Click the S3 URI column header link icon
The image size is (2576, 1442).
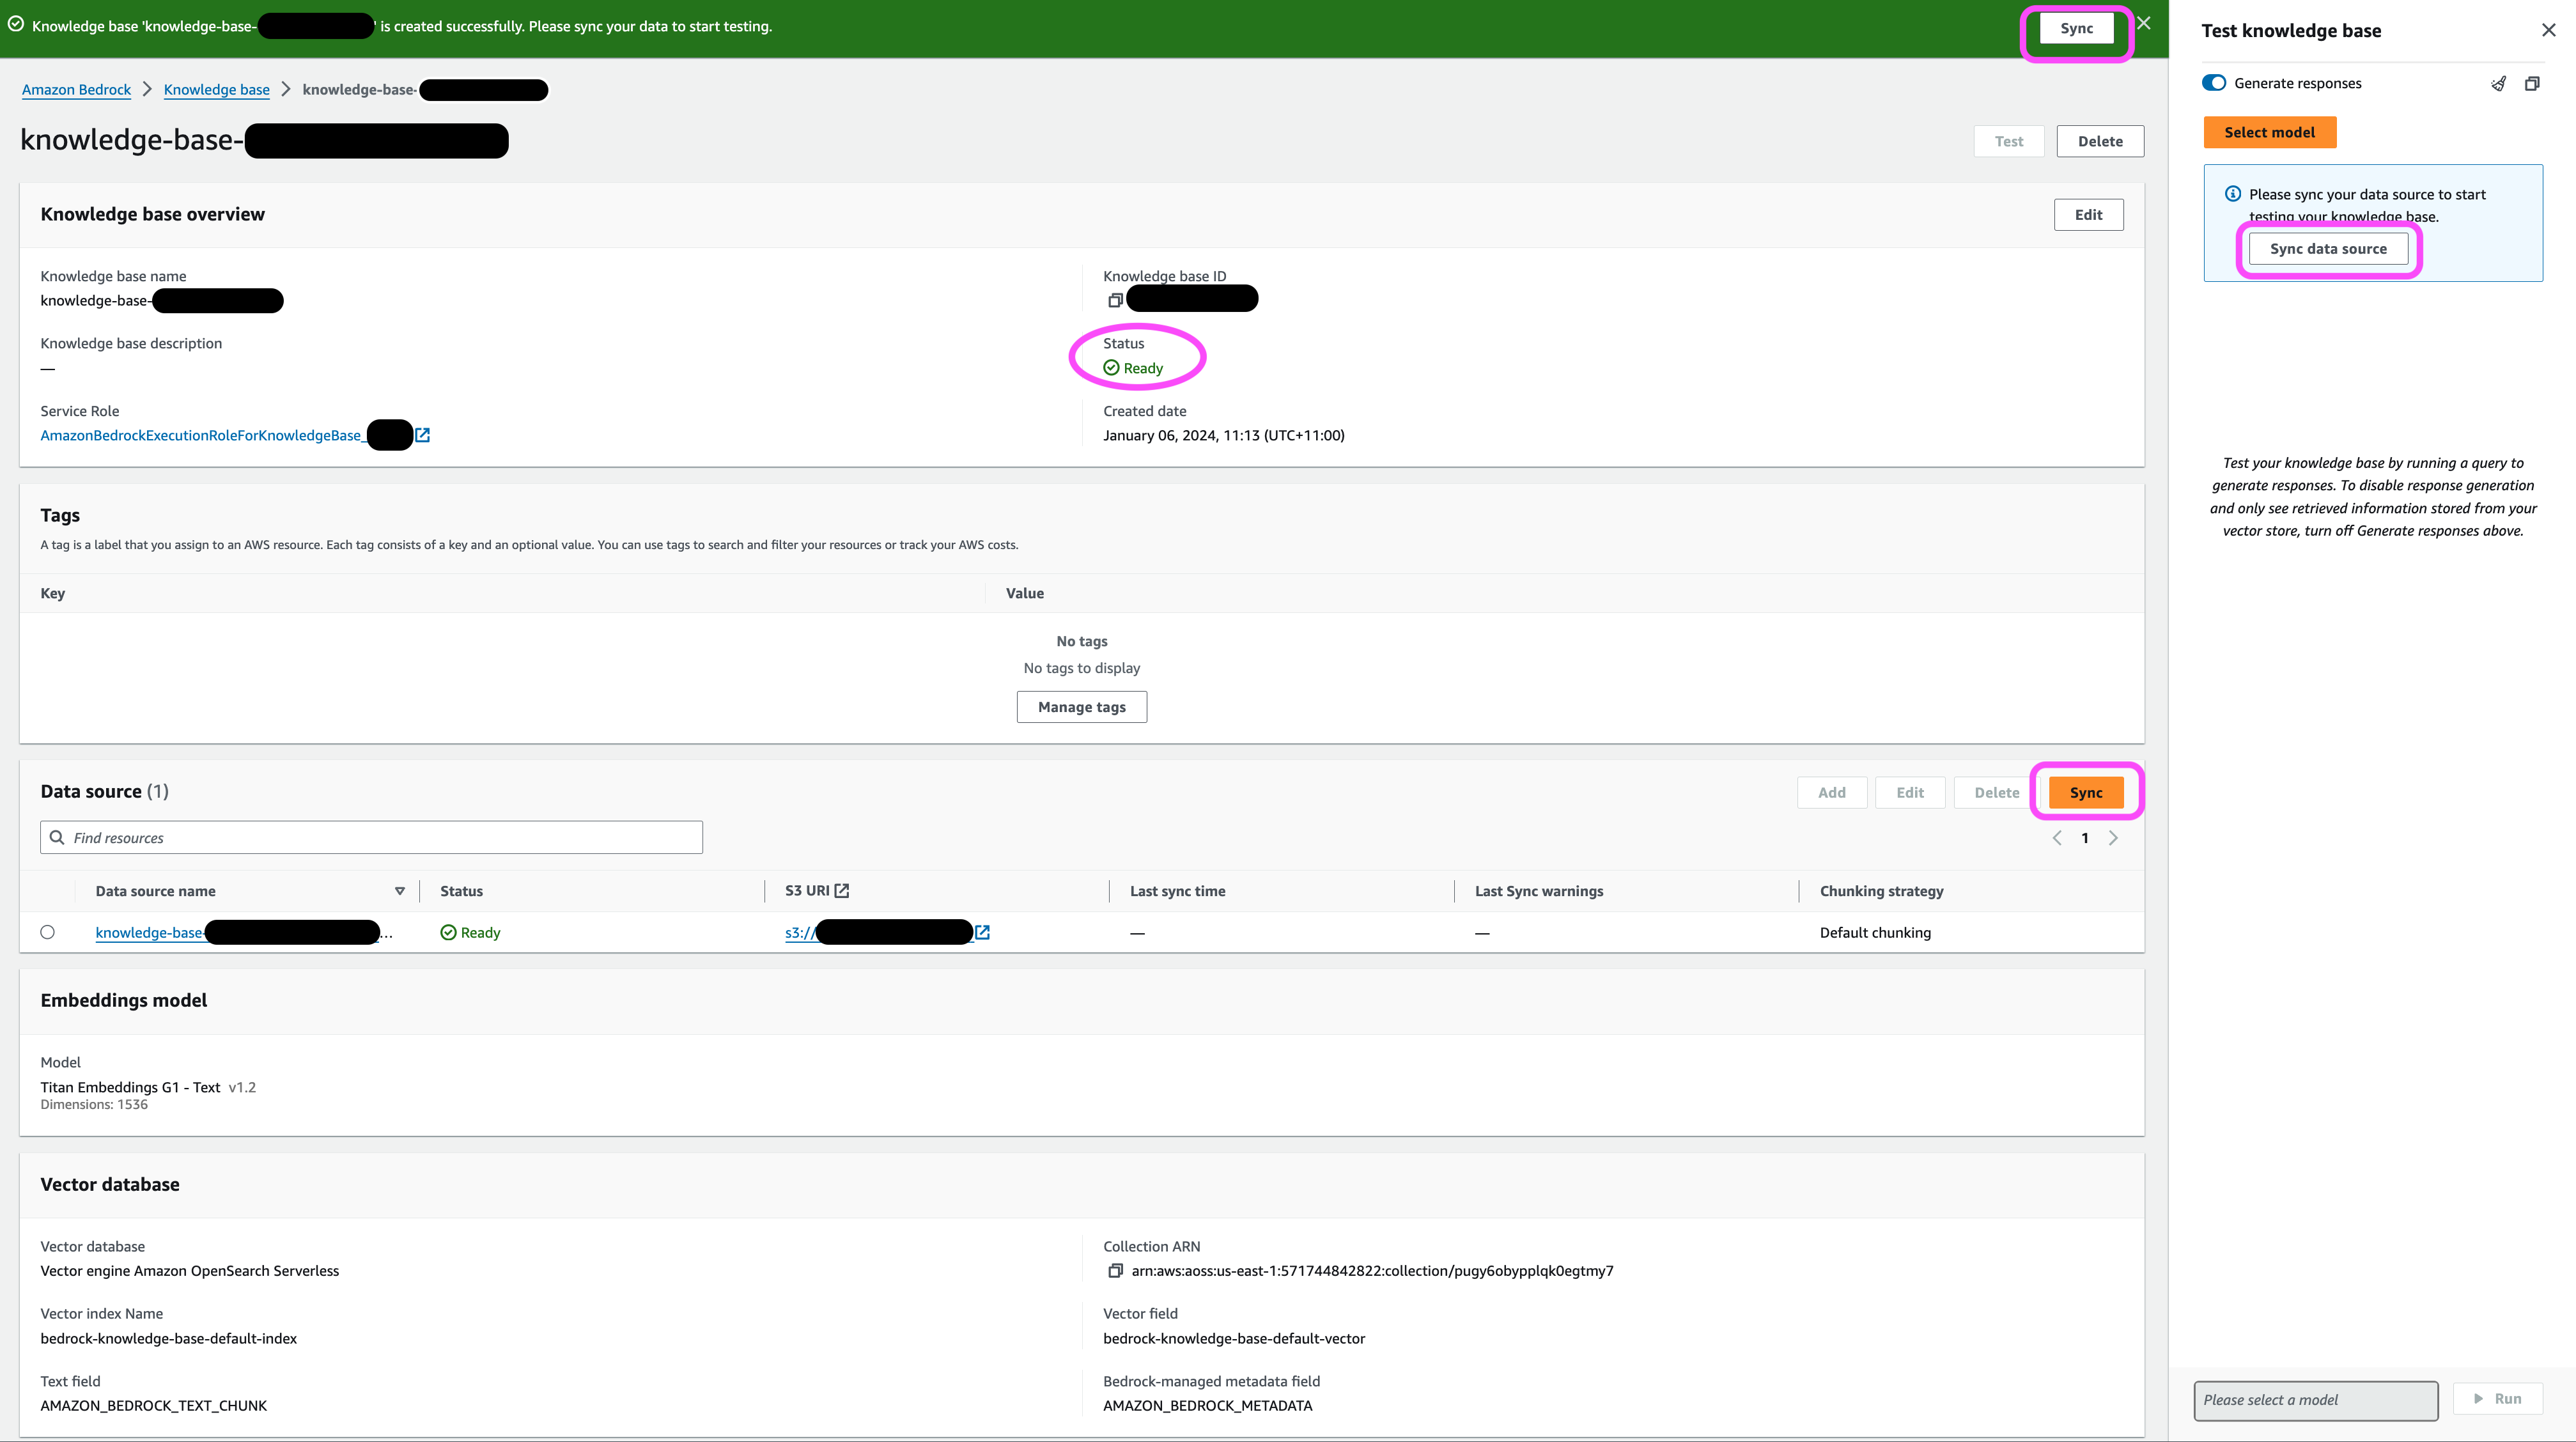[x=842, y=890]
